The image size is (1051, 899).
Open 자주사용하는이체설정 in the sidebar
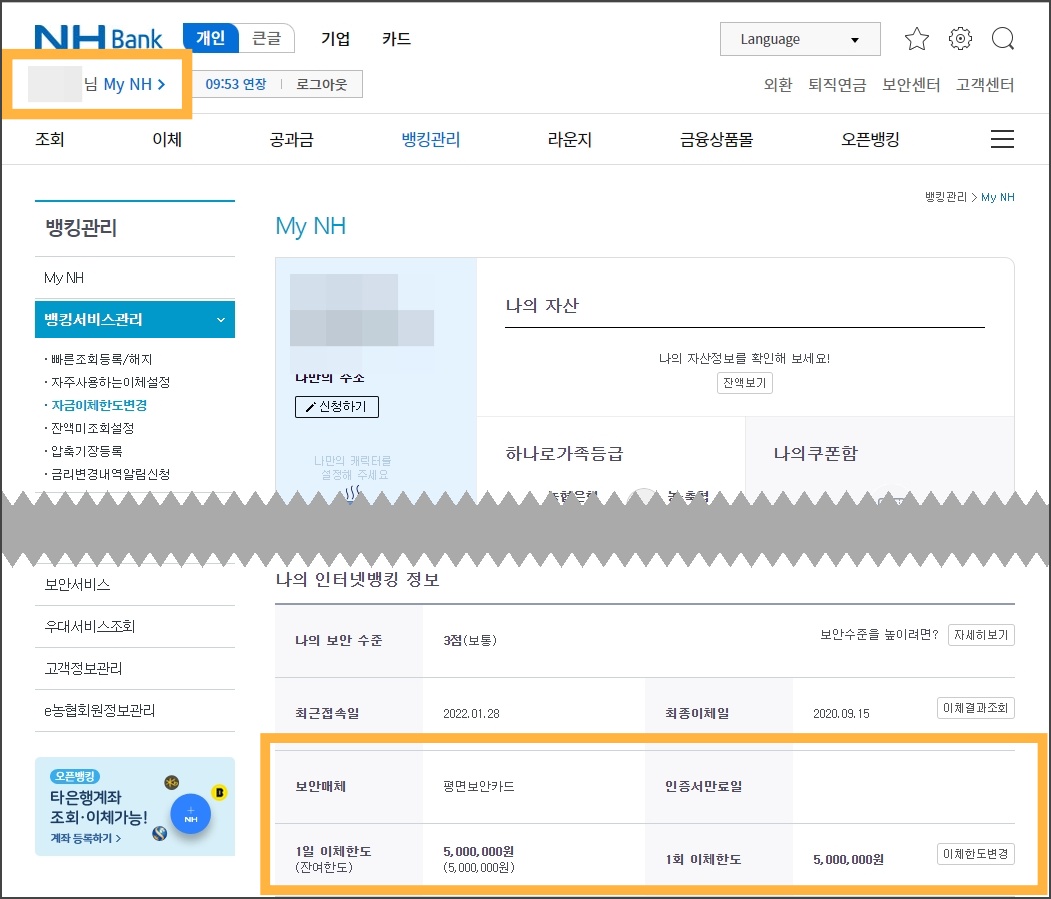pos(111,382)
